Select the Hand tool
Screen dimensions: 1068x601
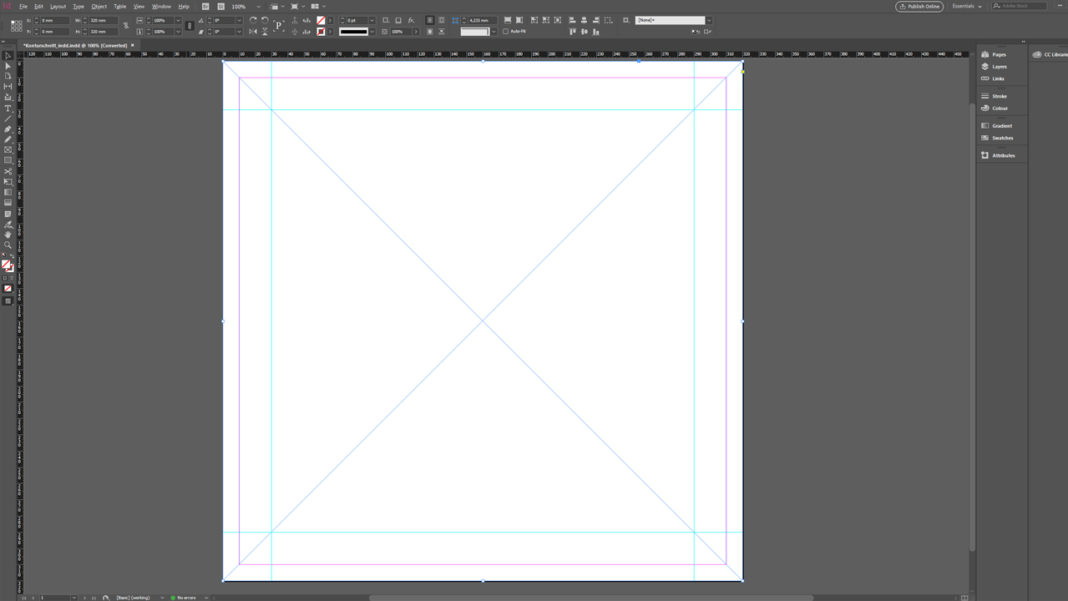pyautogui.click(x=6, y=235)
